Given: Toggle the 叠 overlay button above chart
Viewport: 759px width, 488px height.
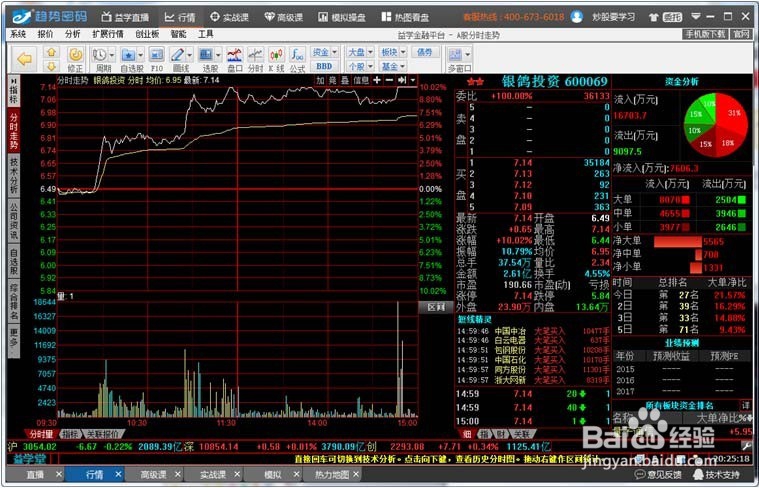Looking at the screenshot, I should pos(345,80).
